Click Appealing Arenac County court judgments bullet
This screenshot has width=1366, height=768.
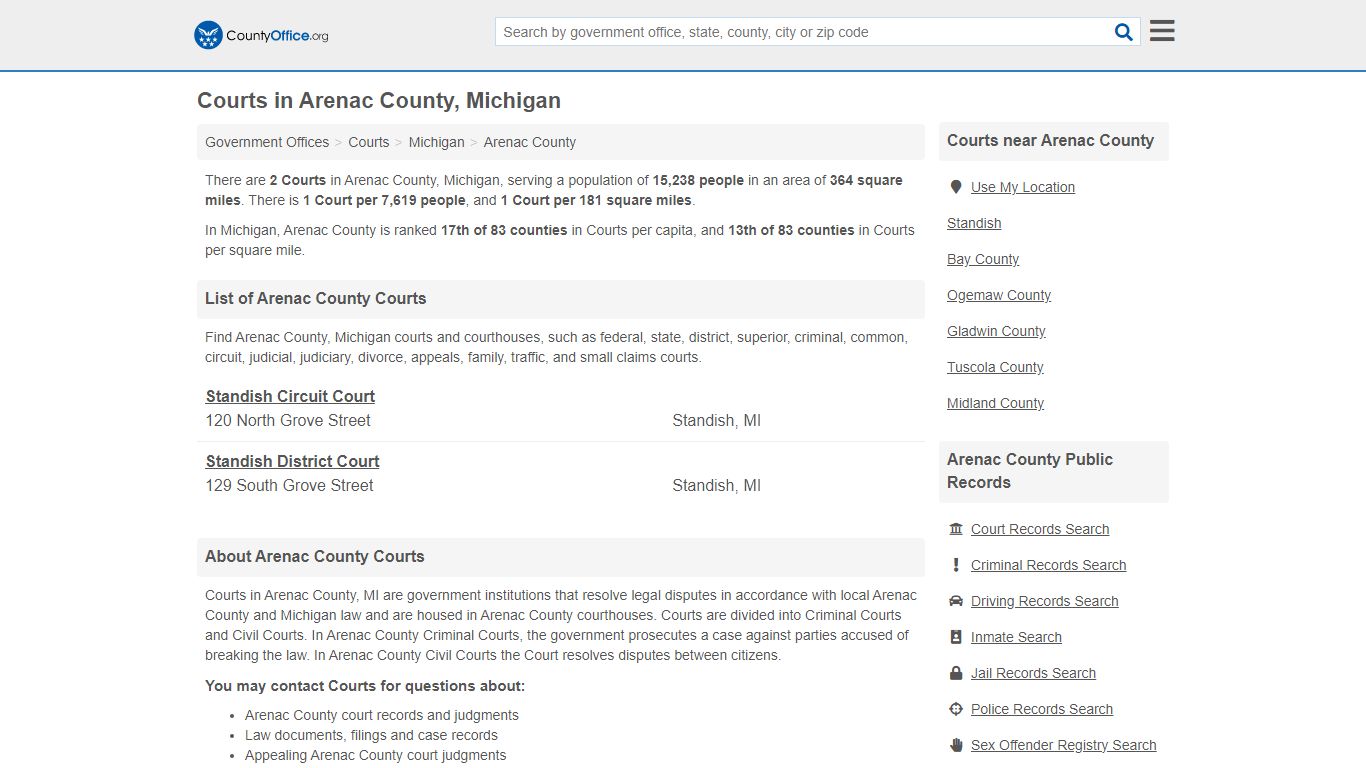[x=376, y=755]
